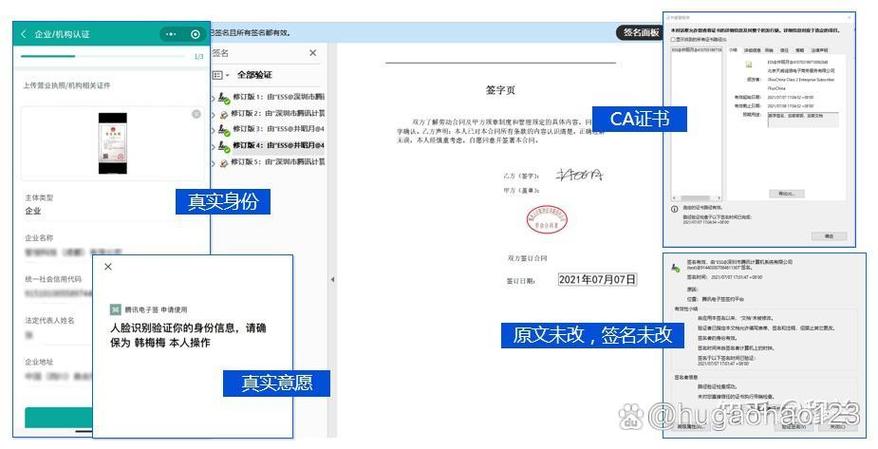Select 修订版 5 row text
The width and height of the screenshot is (878, 449).
[x=279, y=162]
